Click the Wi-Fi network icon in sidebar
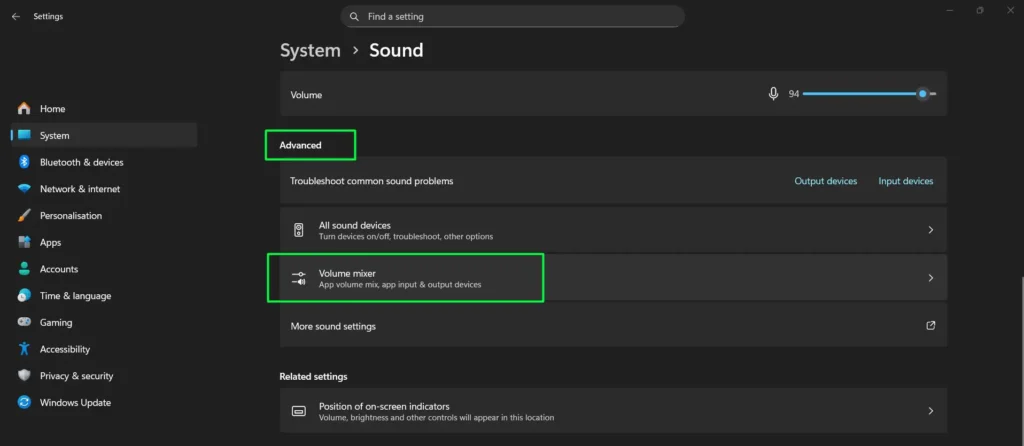 pos(24,189)
